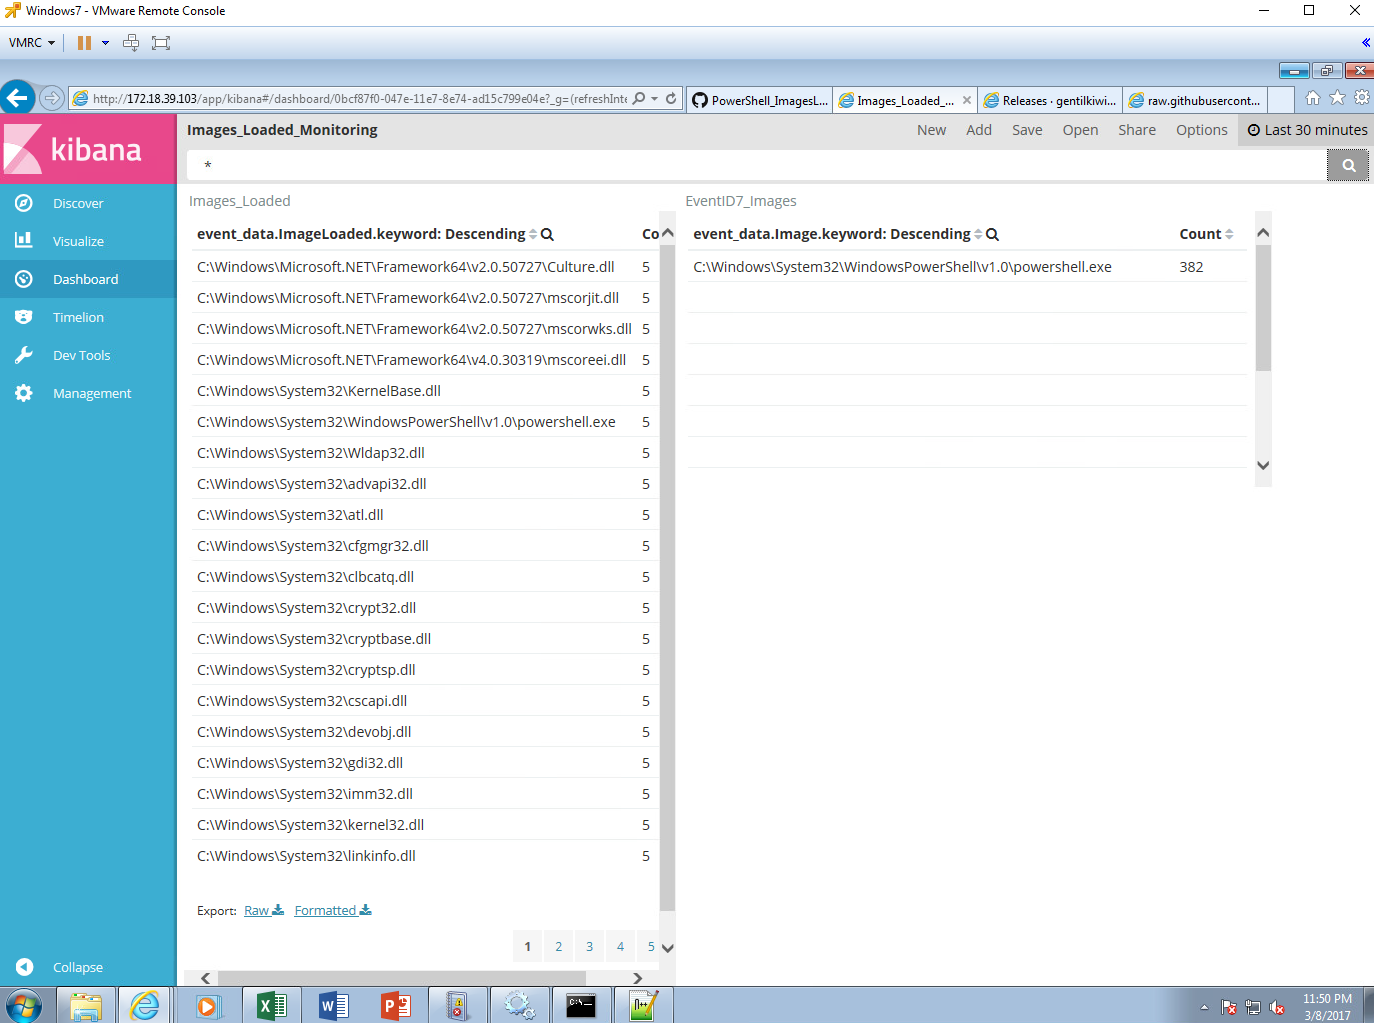Run the query search magnifier button
Screen dimensions: 1374x1023
[x=1348, y=165]
